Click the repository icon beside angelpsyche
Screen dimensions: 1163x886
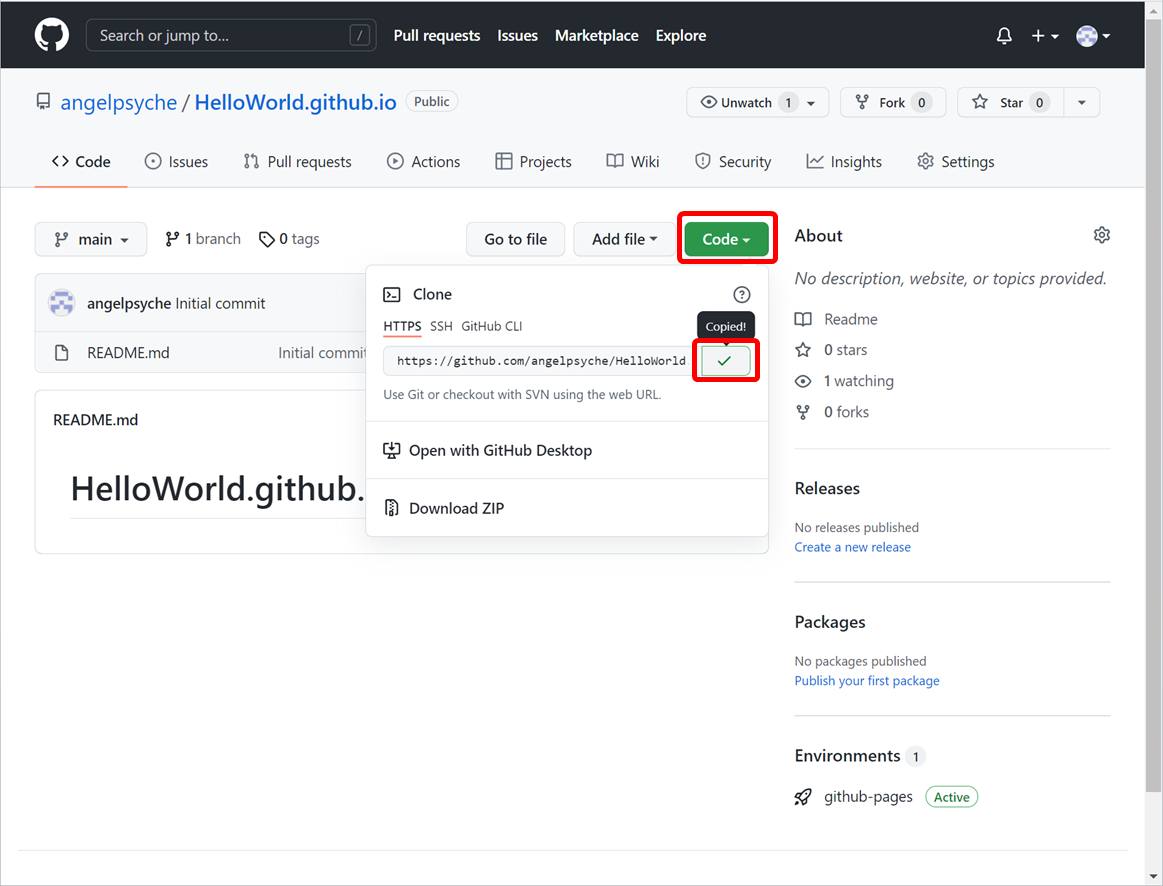[x=44, y=102]
